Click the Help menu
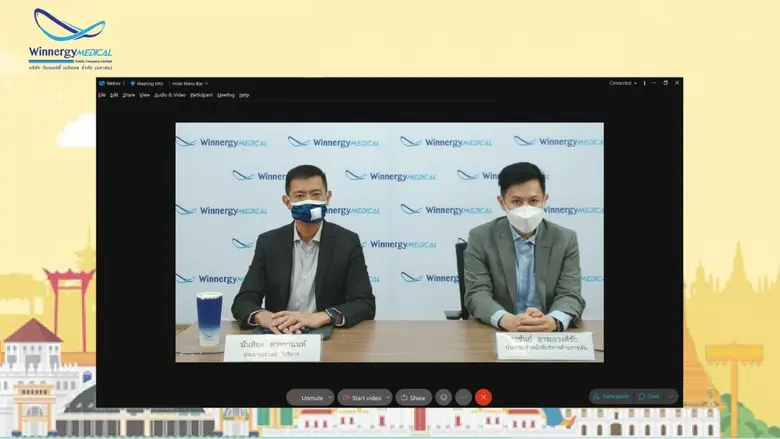This screenshot has width=780, height=439. [244, 95]
